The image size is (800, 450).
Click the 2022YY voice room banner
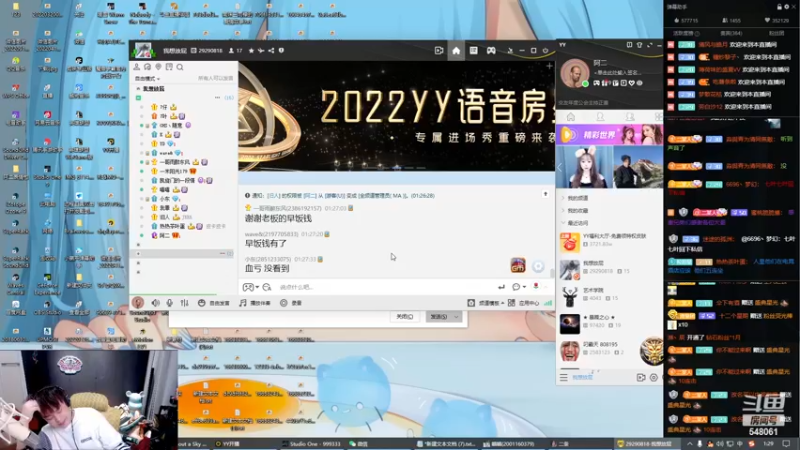[396, 116]
